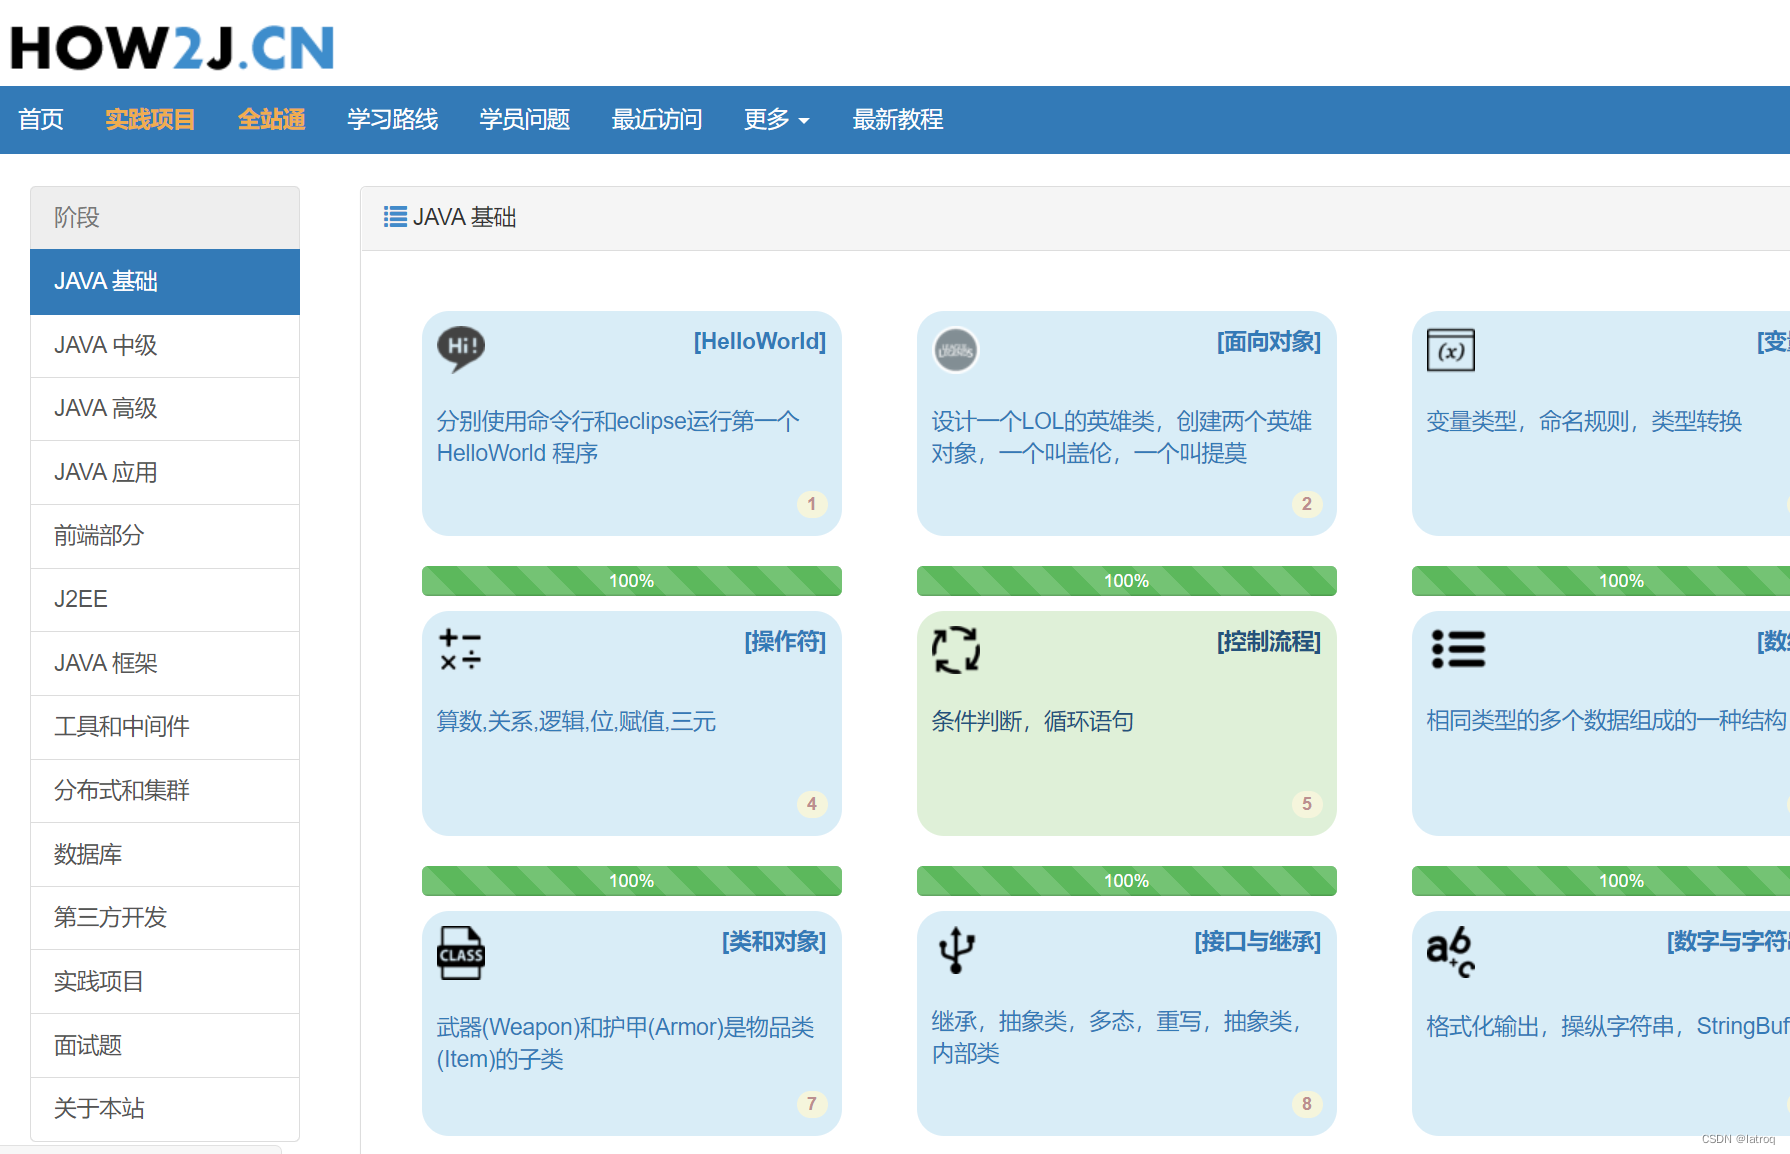Image resolution: width=1790 pixels, height=1154 pixels.
Task: Open 学习路线 in navigation bar
Action: 392,120
